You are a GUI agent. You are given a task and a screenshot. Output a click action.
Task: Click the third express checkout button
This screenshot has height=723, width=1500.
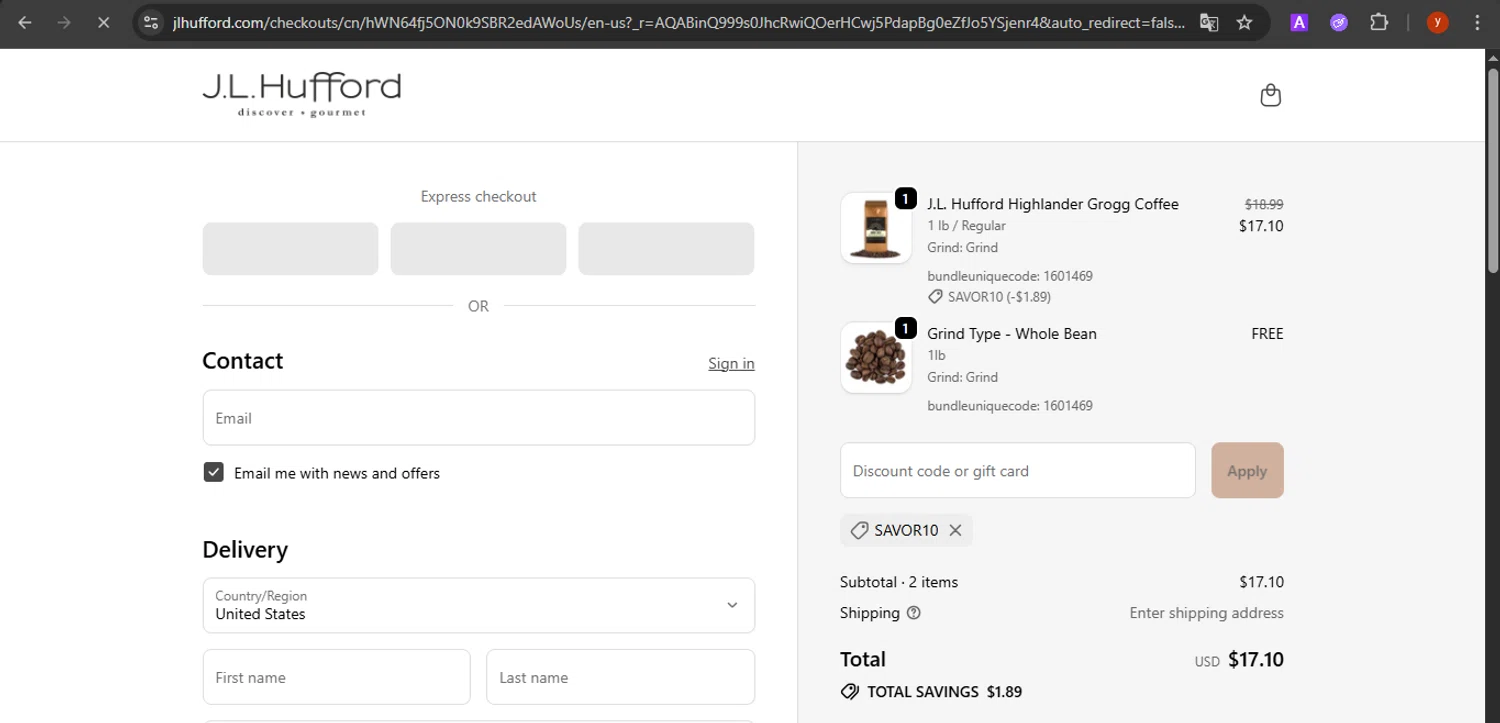pos(666,248)
